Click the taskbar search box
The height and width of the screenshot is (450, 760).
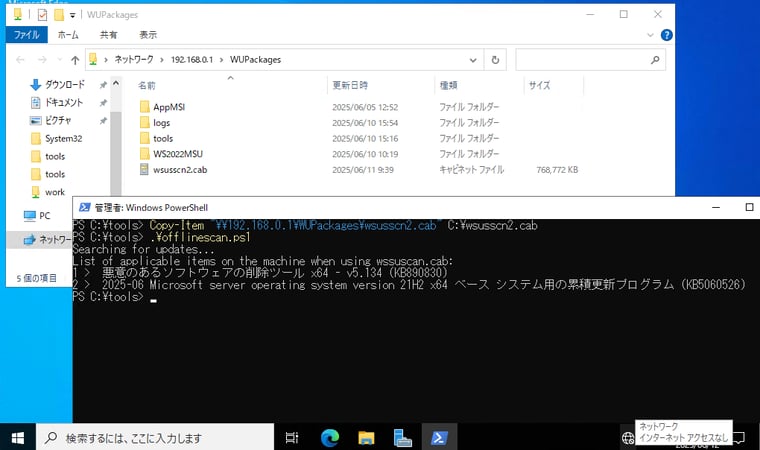tap(155, 438)
